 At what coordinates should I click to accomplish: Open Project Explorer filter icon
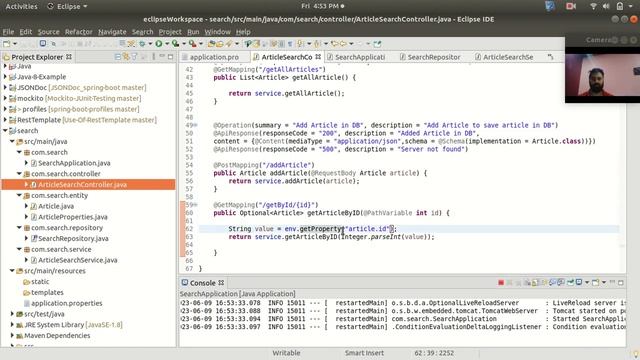click(x=134, y=57)
